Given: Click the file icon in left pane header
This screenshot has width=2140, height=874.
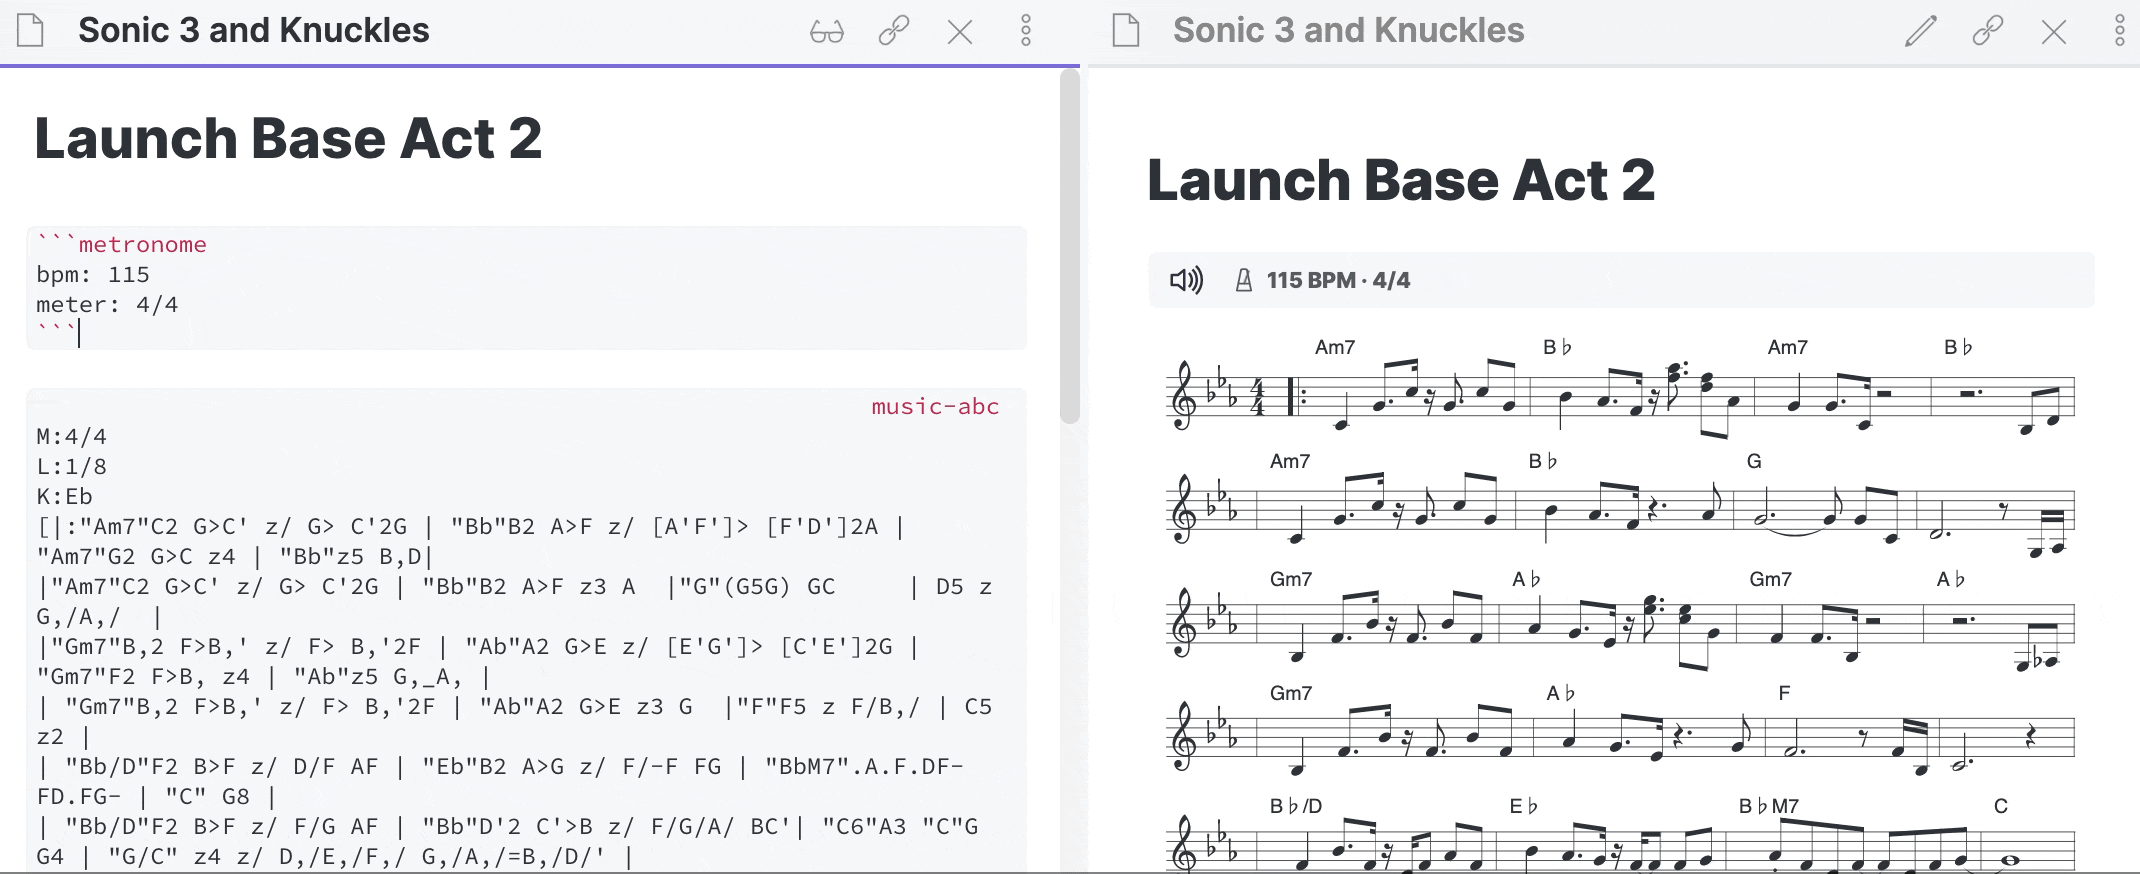Looking at the screenshot, I should [x=31, y=31].
